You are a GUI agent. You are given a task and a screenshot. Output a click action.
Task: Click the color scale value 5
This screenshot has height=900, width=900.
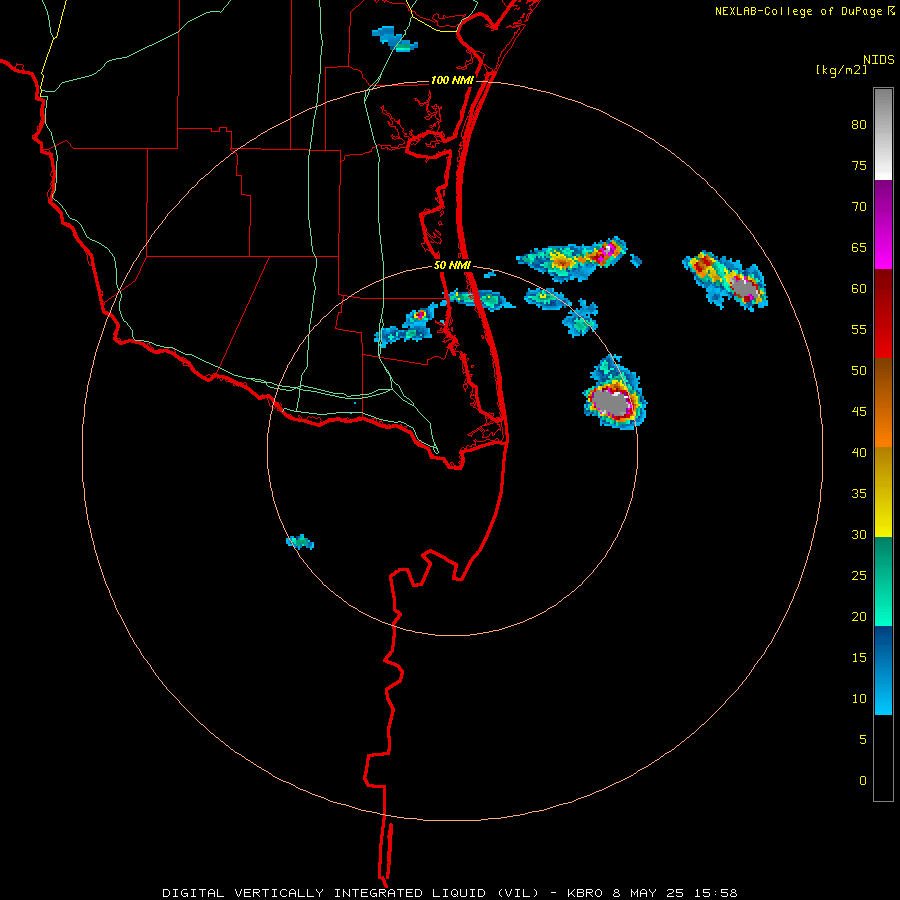click(863, 739)
